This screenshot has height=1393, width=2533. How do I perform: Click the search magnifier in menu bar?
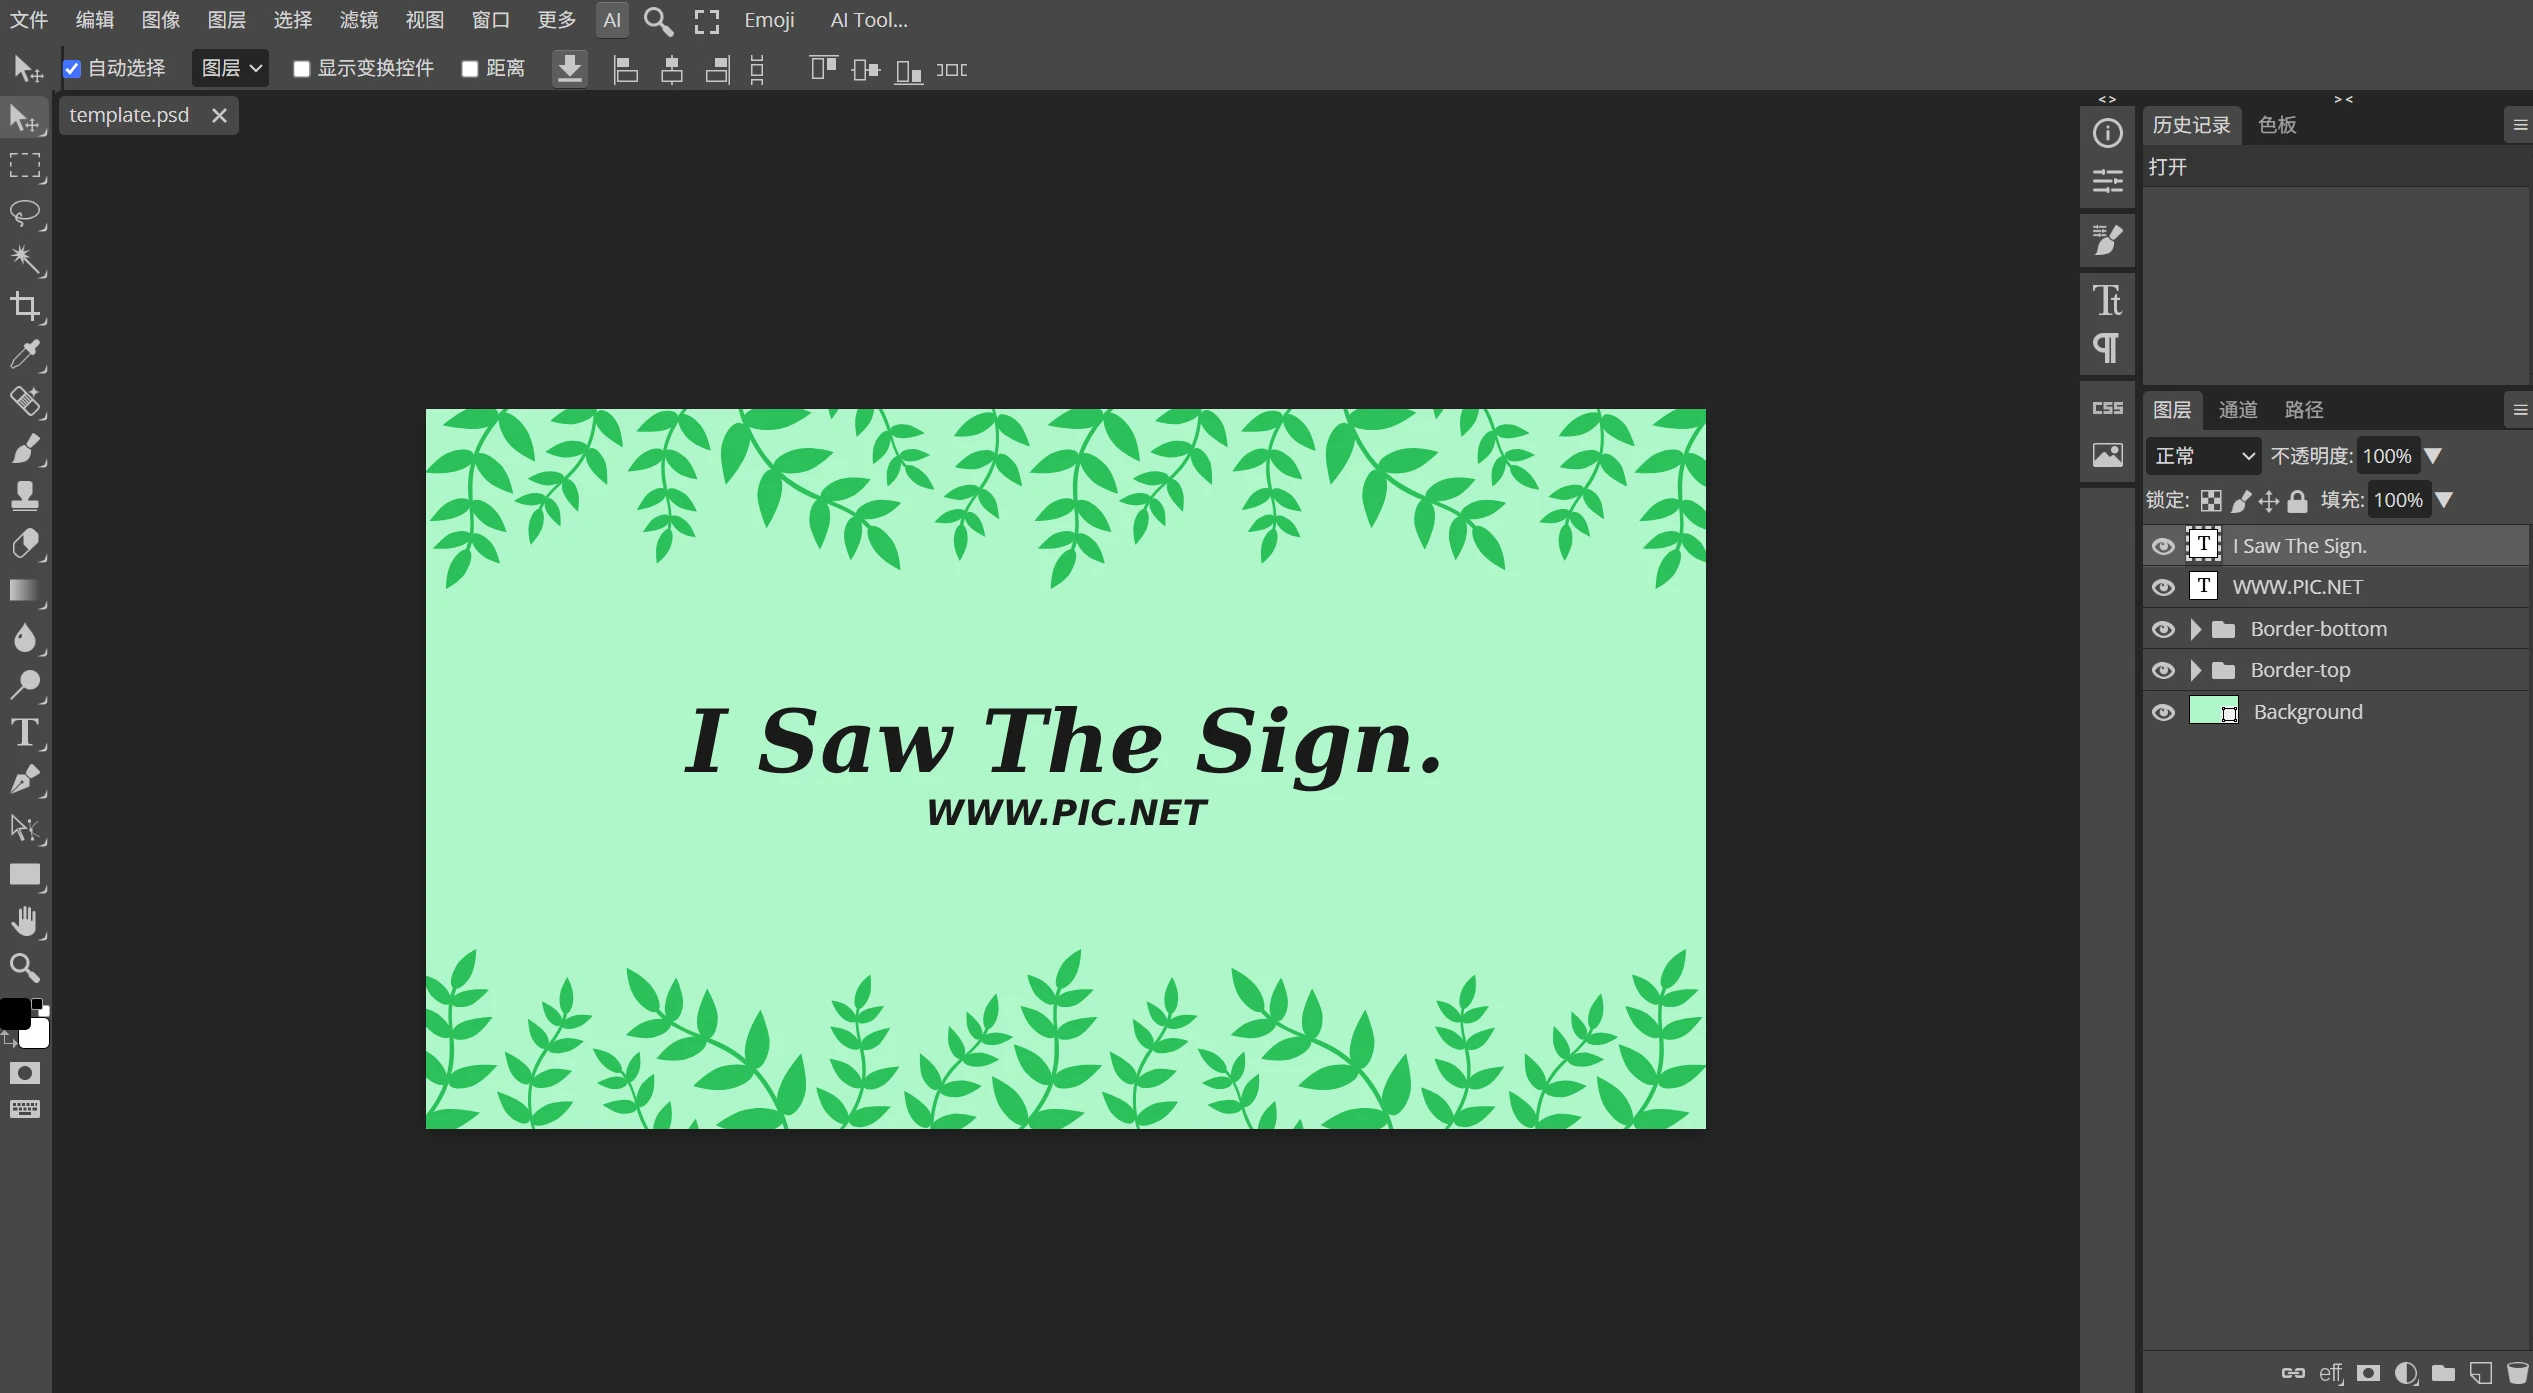click(657, 21)
